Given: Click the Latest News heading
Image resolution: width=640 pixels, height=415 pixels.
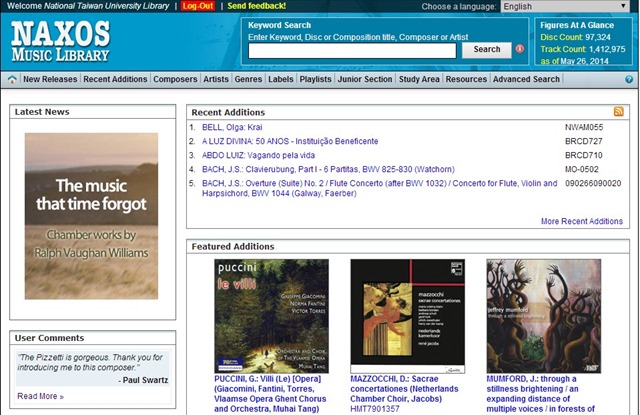Looking at the screenshot, I should point(42,112).
